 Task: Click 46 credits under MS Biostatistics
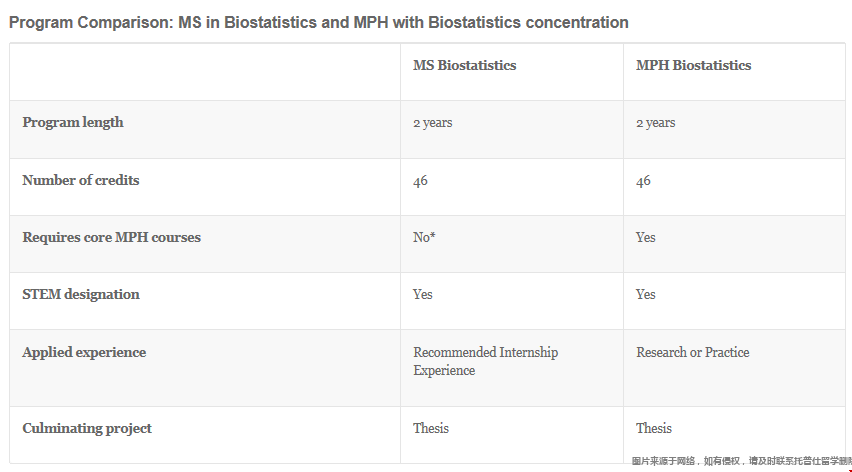420,181
